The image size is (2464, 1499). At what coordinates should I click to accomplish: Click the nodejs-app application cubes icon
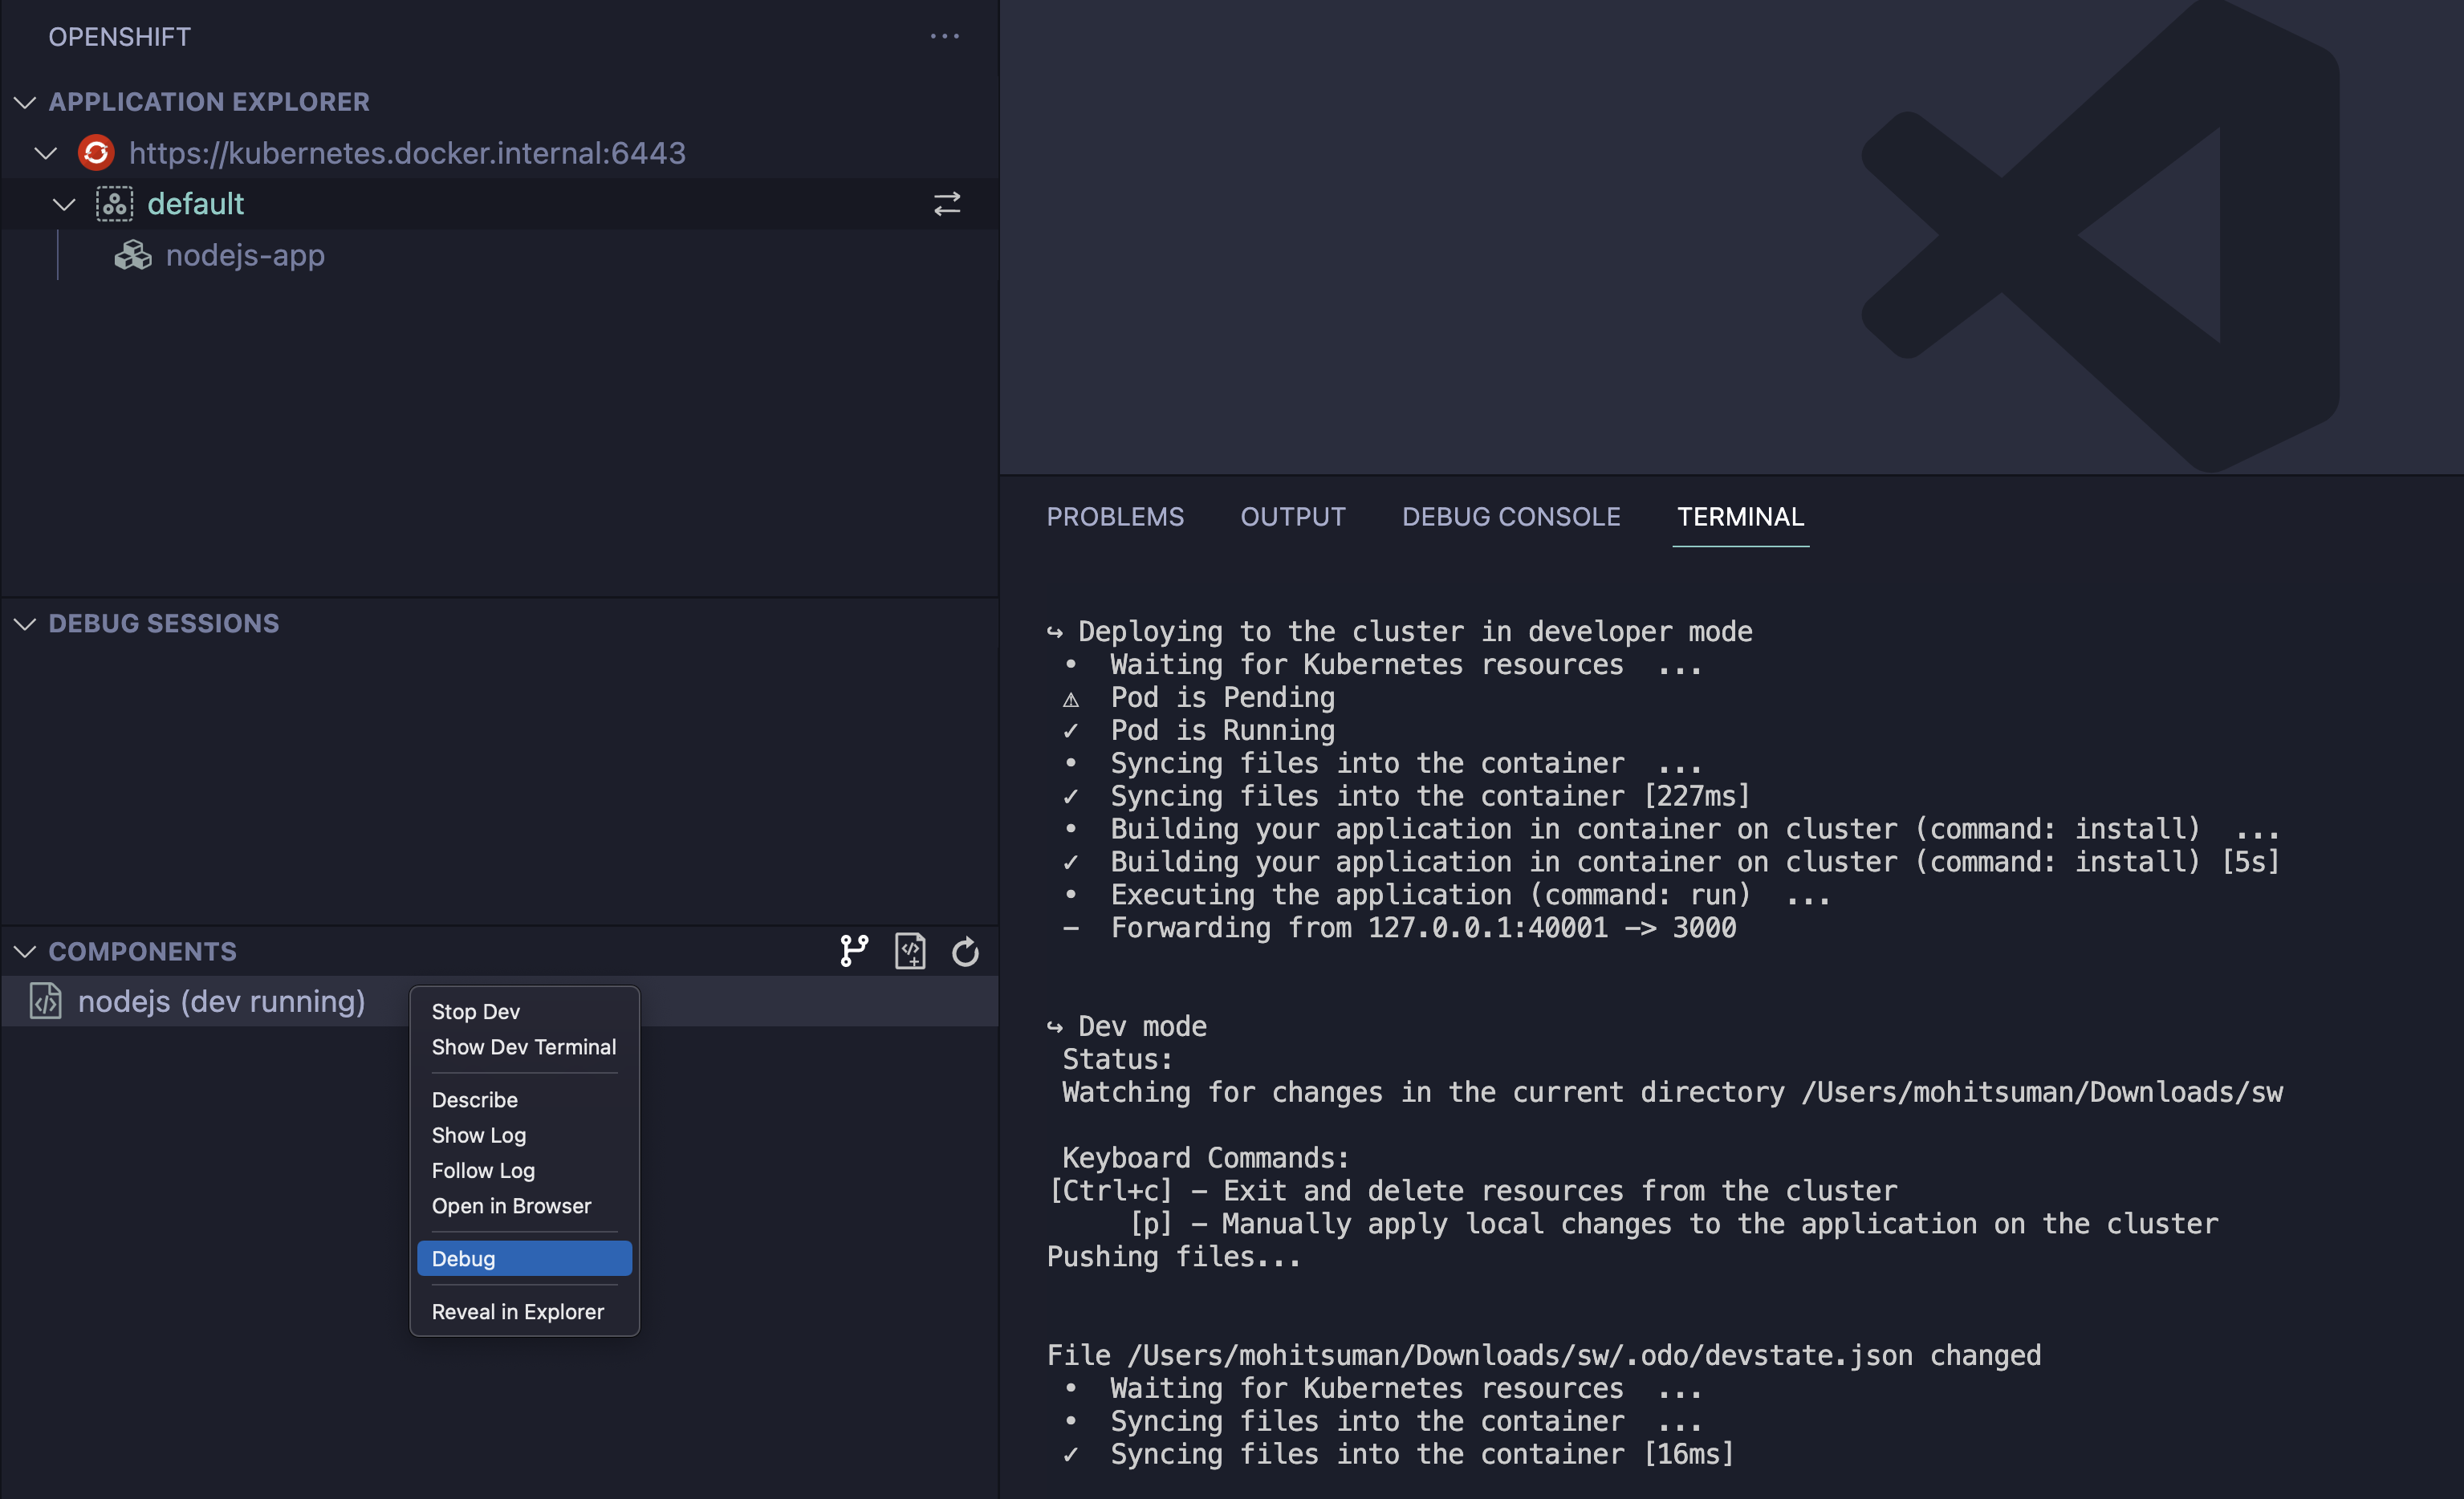[x=132, y=256]
